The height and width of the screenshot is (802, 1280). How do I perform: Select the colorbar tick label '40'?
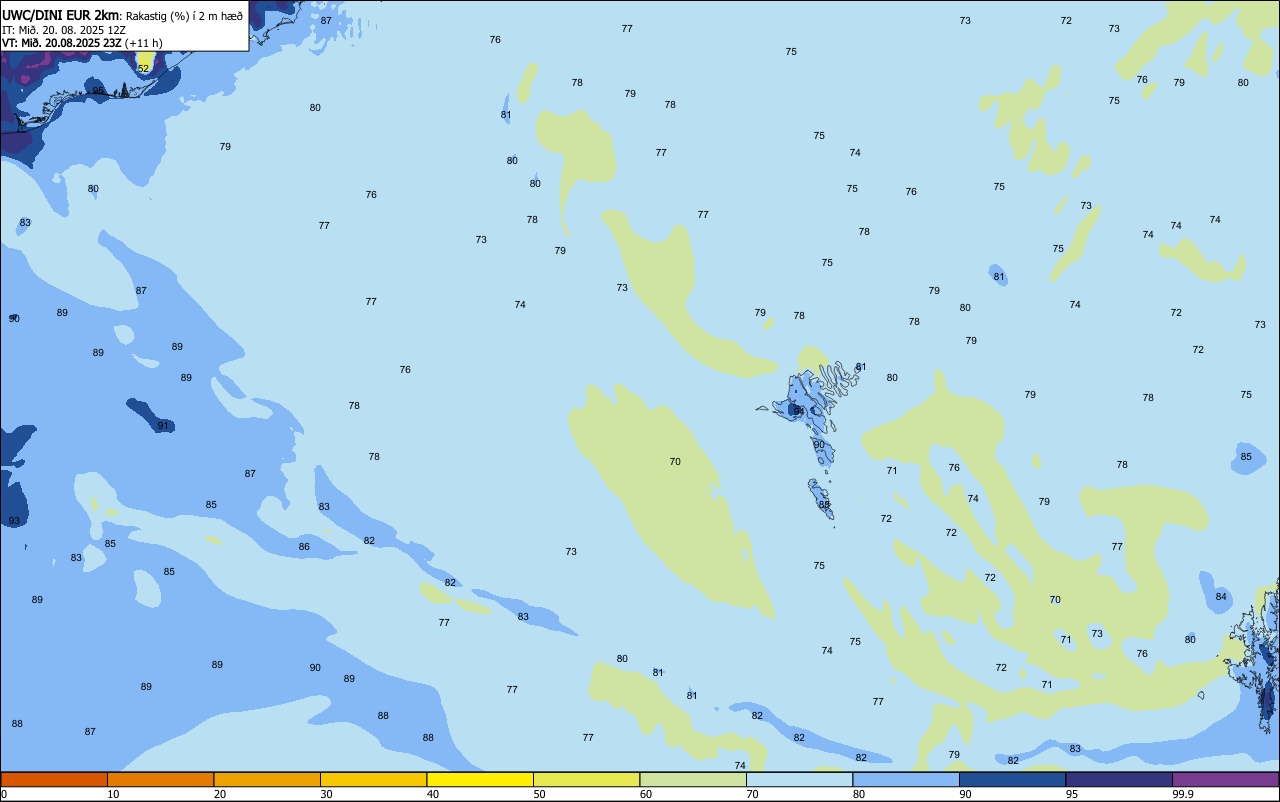433,794
